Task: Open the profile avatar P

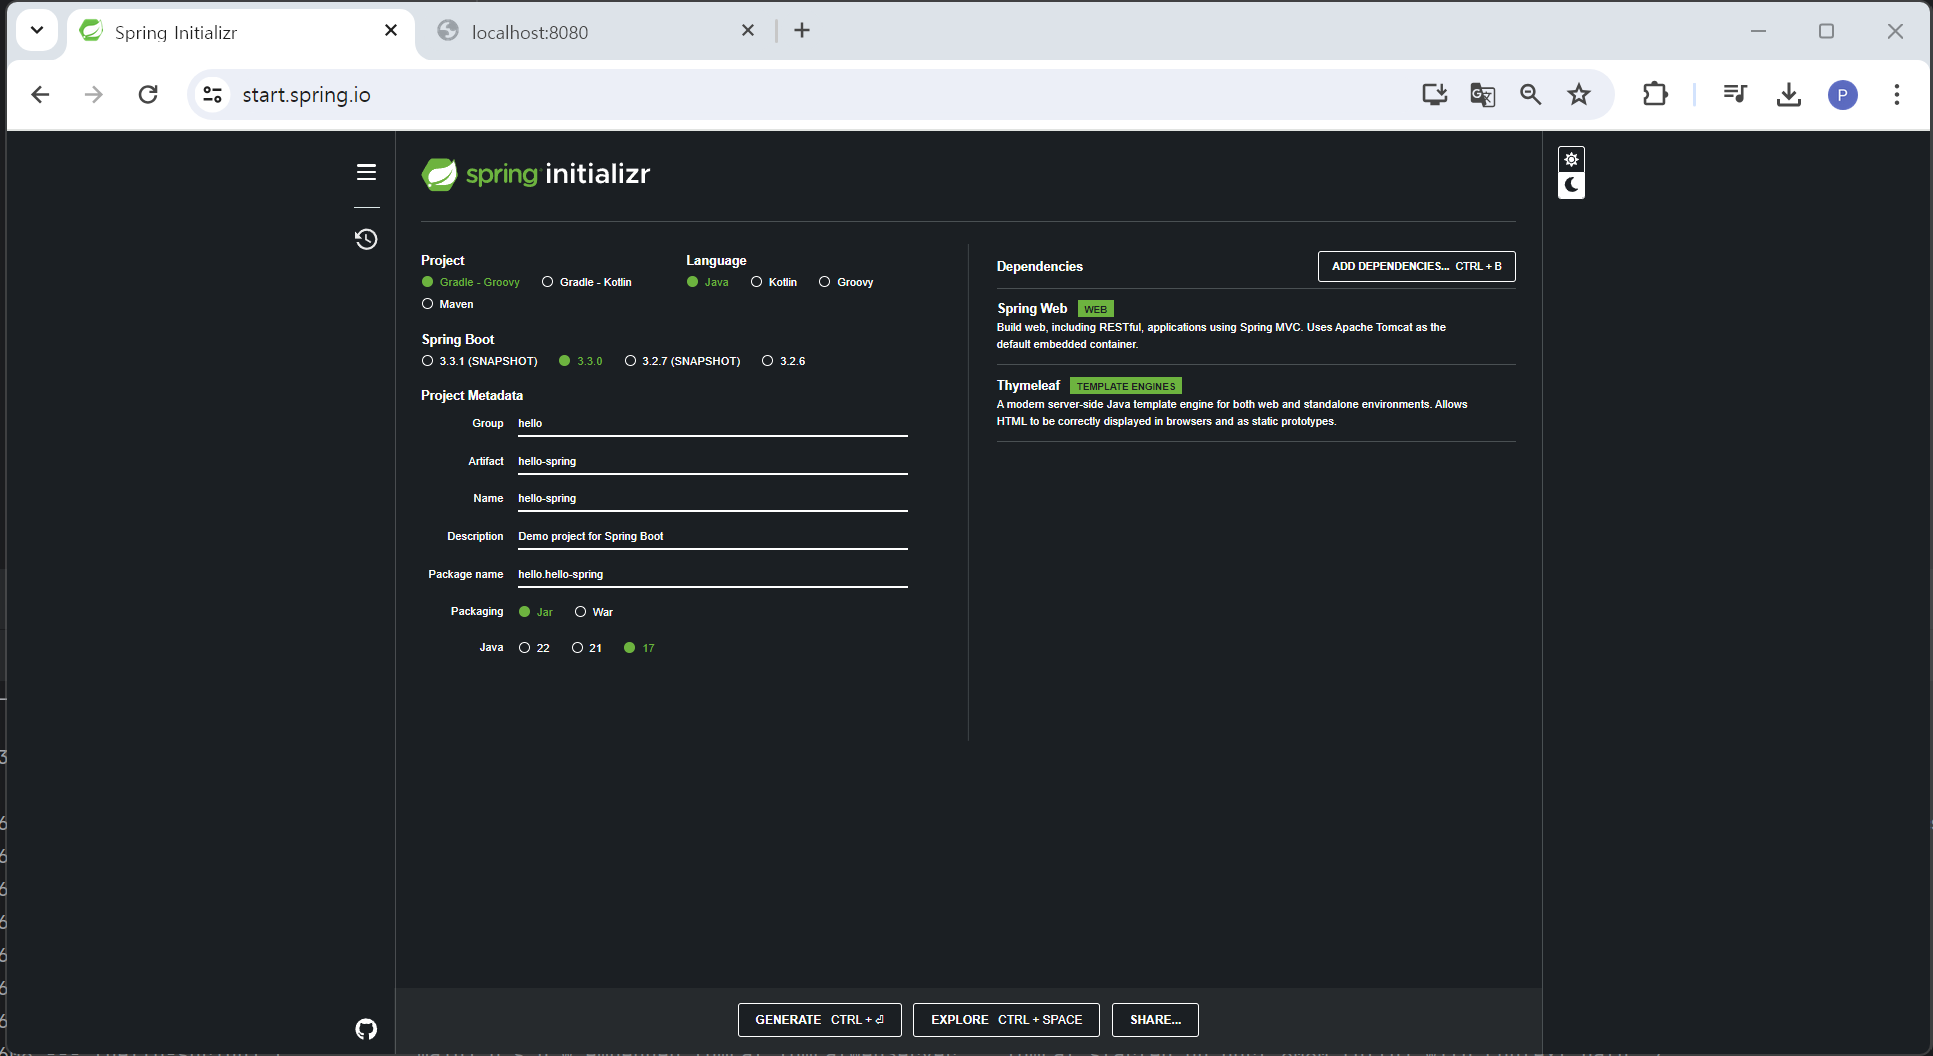Action: click(x=1843, y=95)
